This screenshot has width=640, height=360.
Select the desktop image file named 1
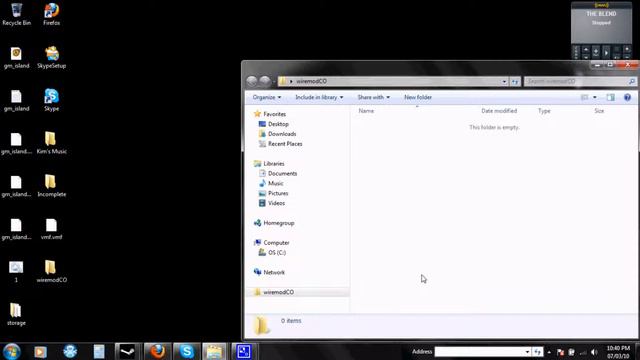point(16,271)
